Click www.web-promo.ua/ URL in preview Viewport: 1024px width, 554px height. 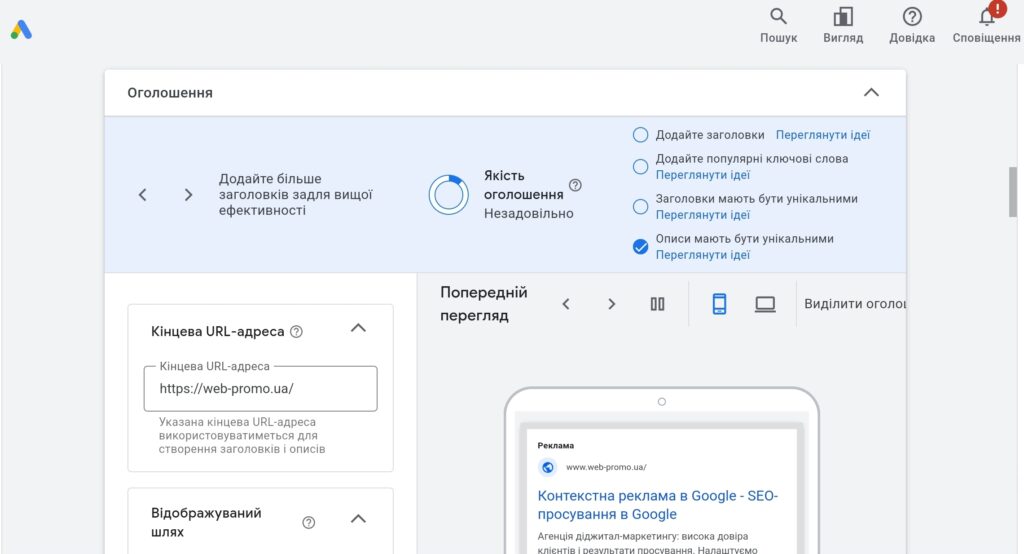pos(606,467)
